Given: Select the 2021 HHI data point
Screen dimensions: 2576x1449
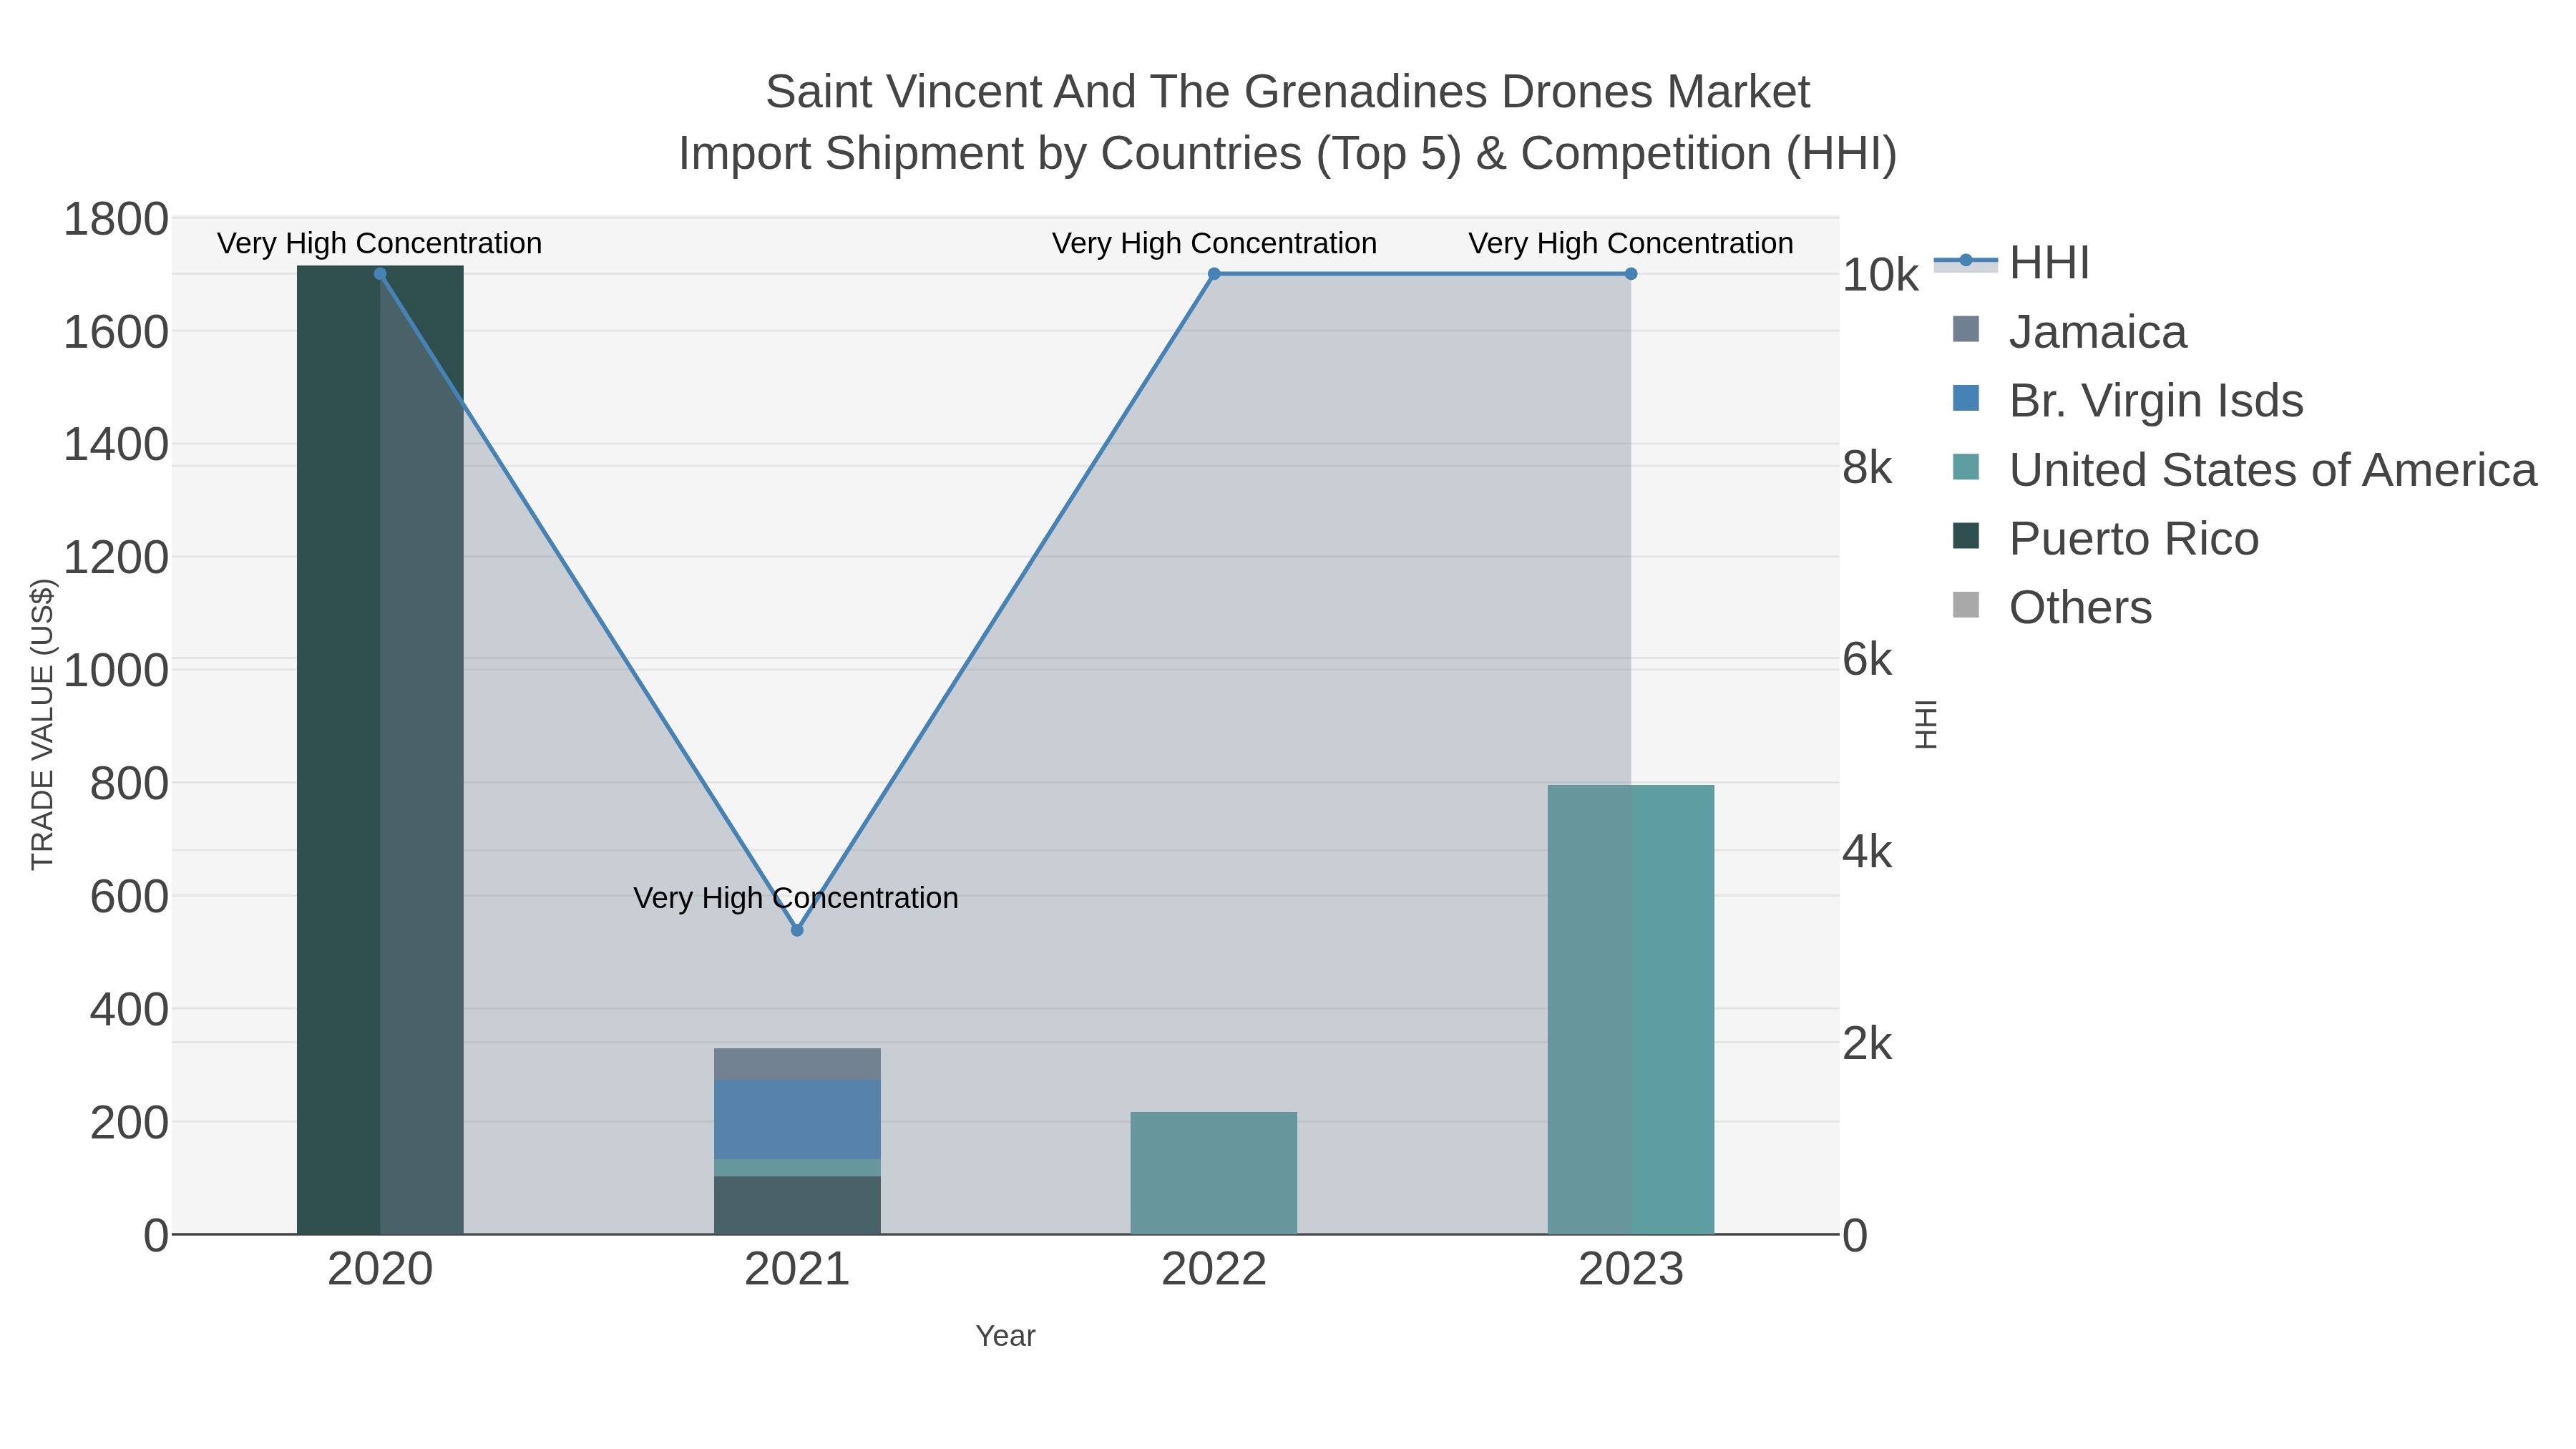Looking at the screenshot, I should (x=797, y=930).
